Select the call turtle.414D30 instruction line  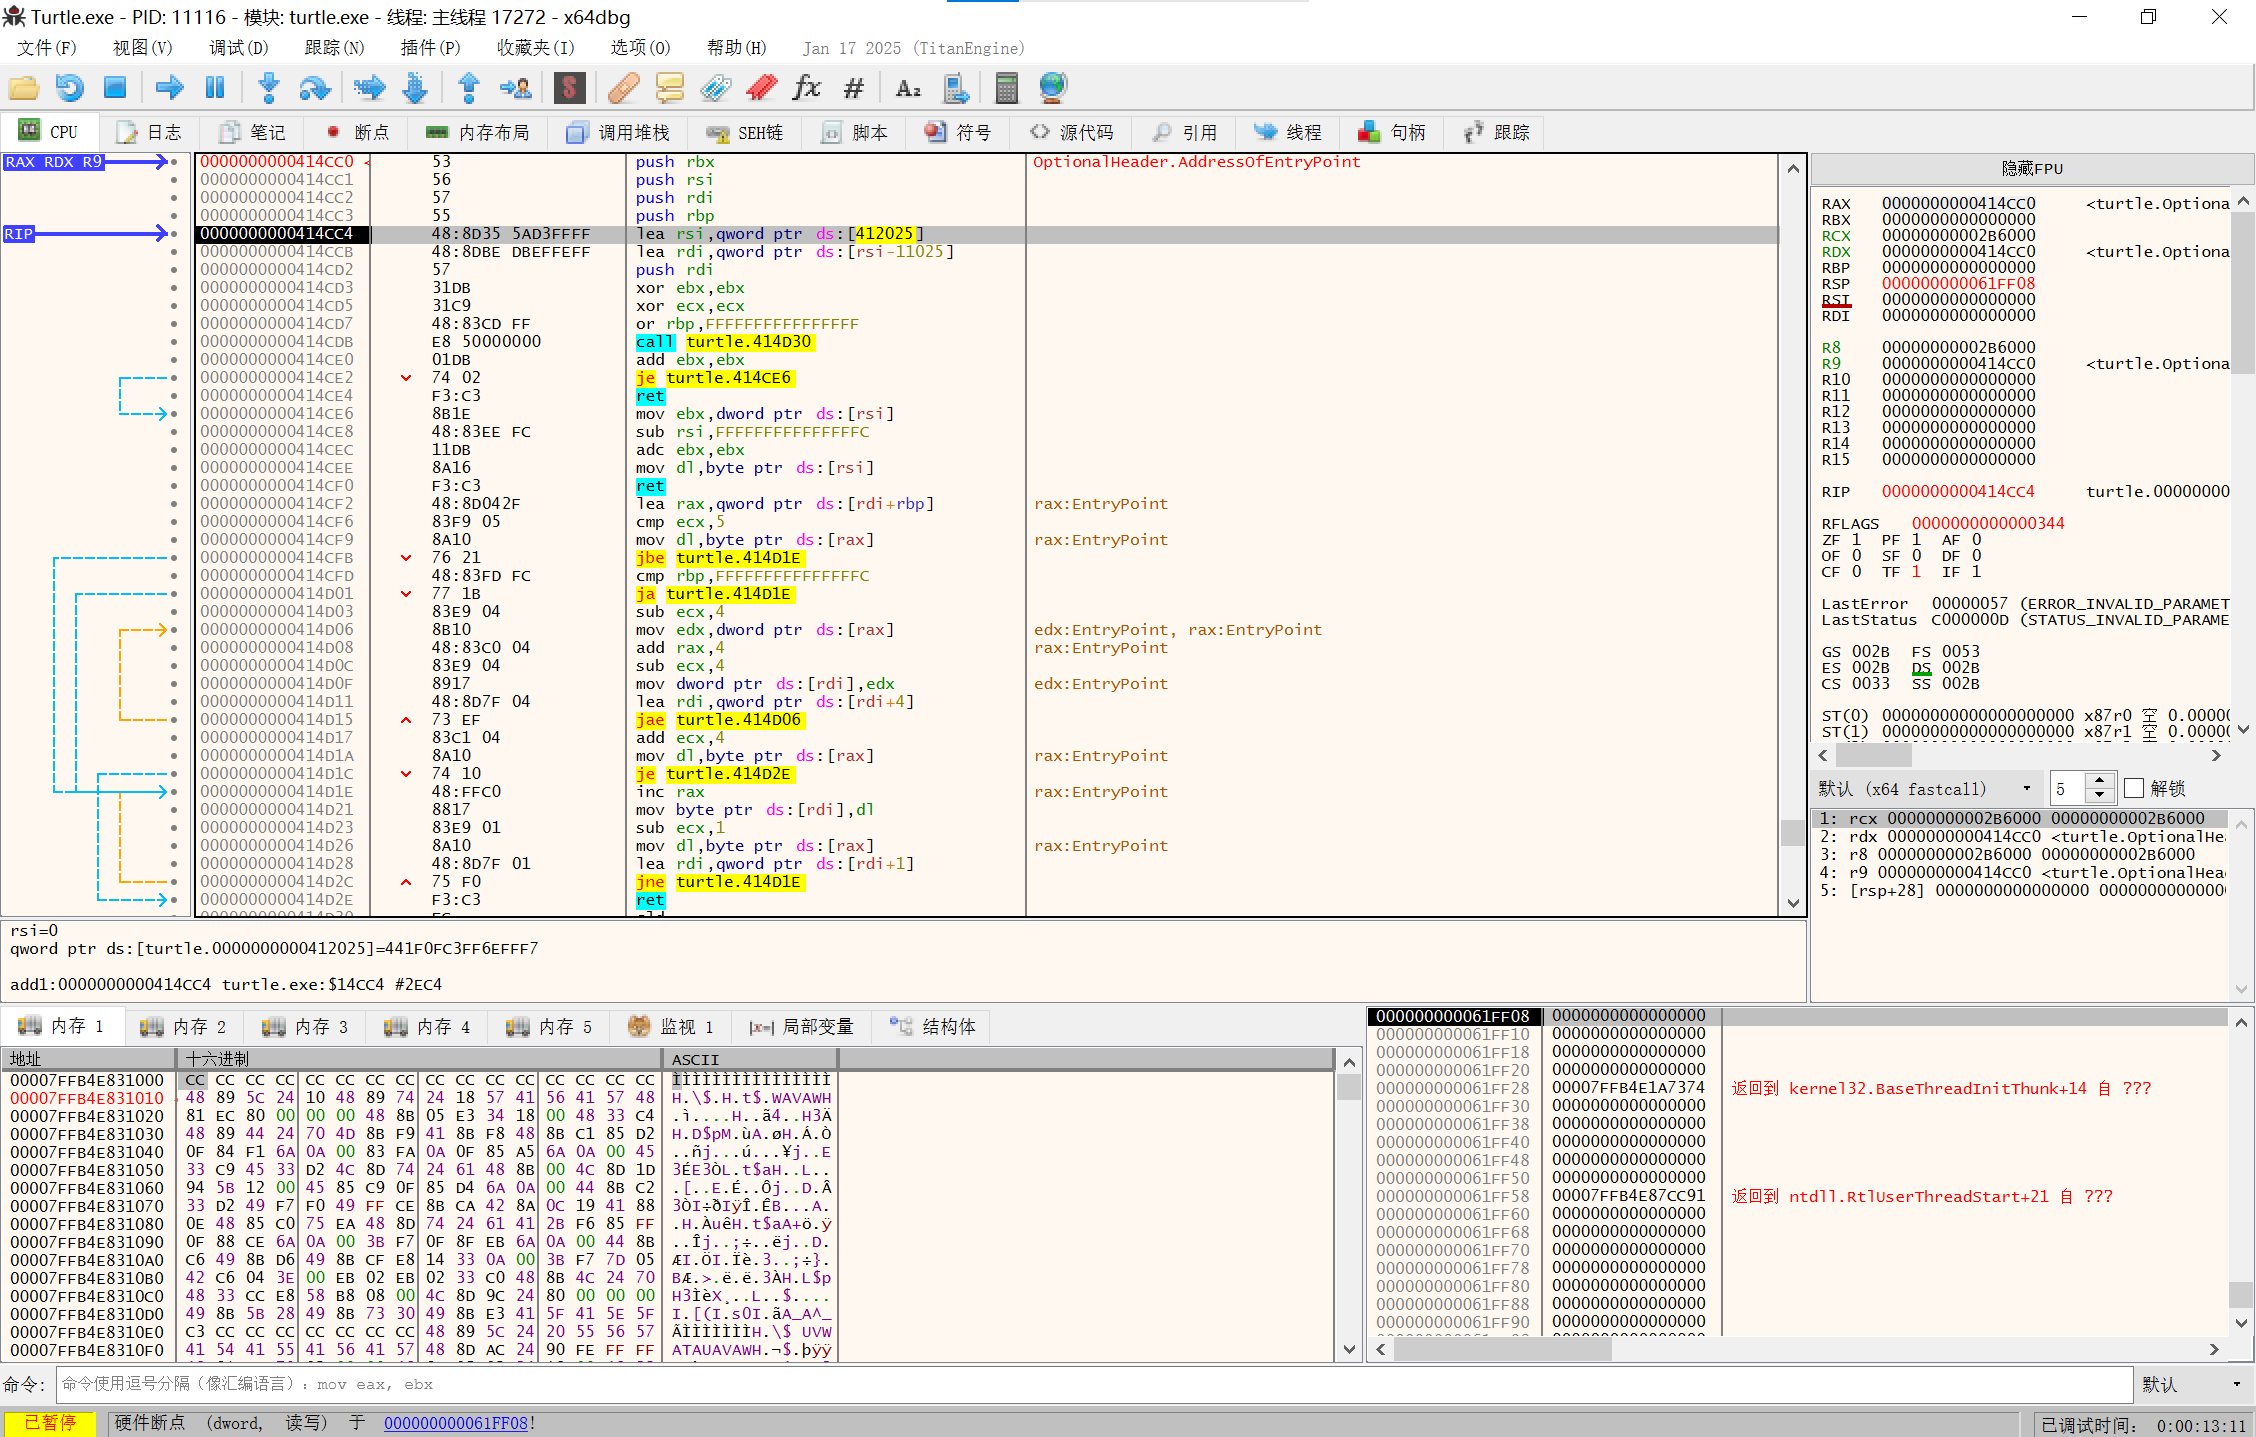pos(986,342)
